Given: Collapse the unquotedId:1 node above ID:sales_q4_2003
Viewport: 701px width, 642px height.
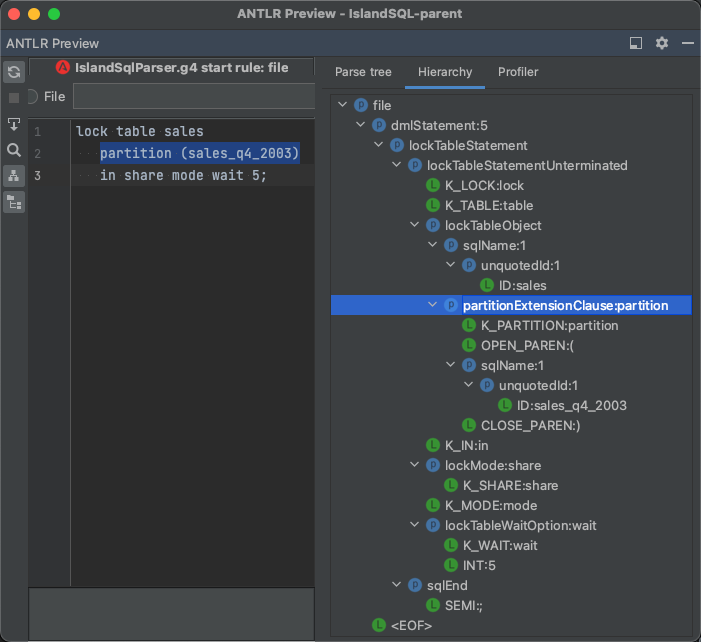Looking at the screenshot, I should point(468,385).
